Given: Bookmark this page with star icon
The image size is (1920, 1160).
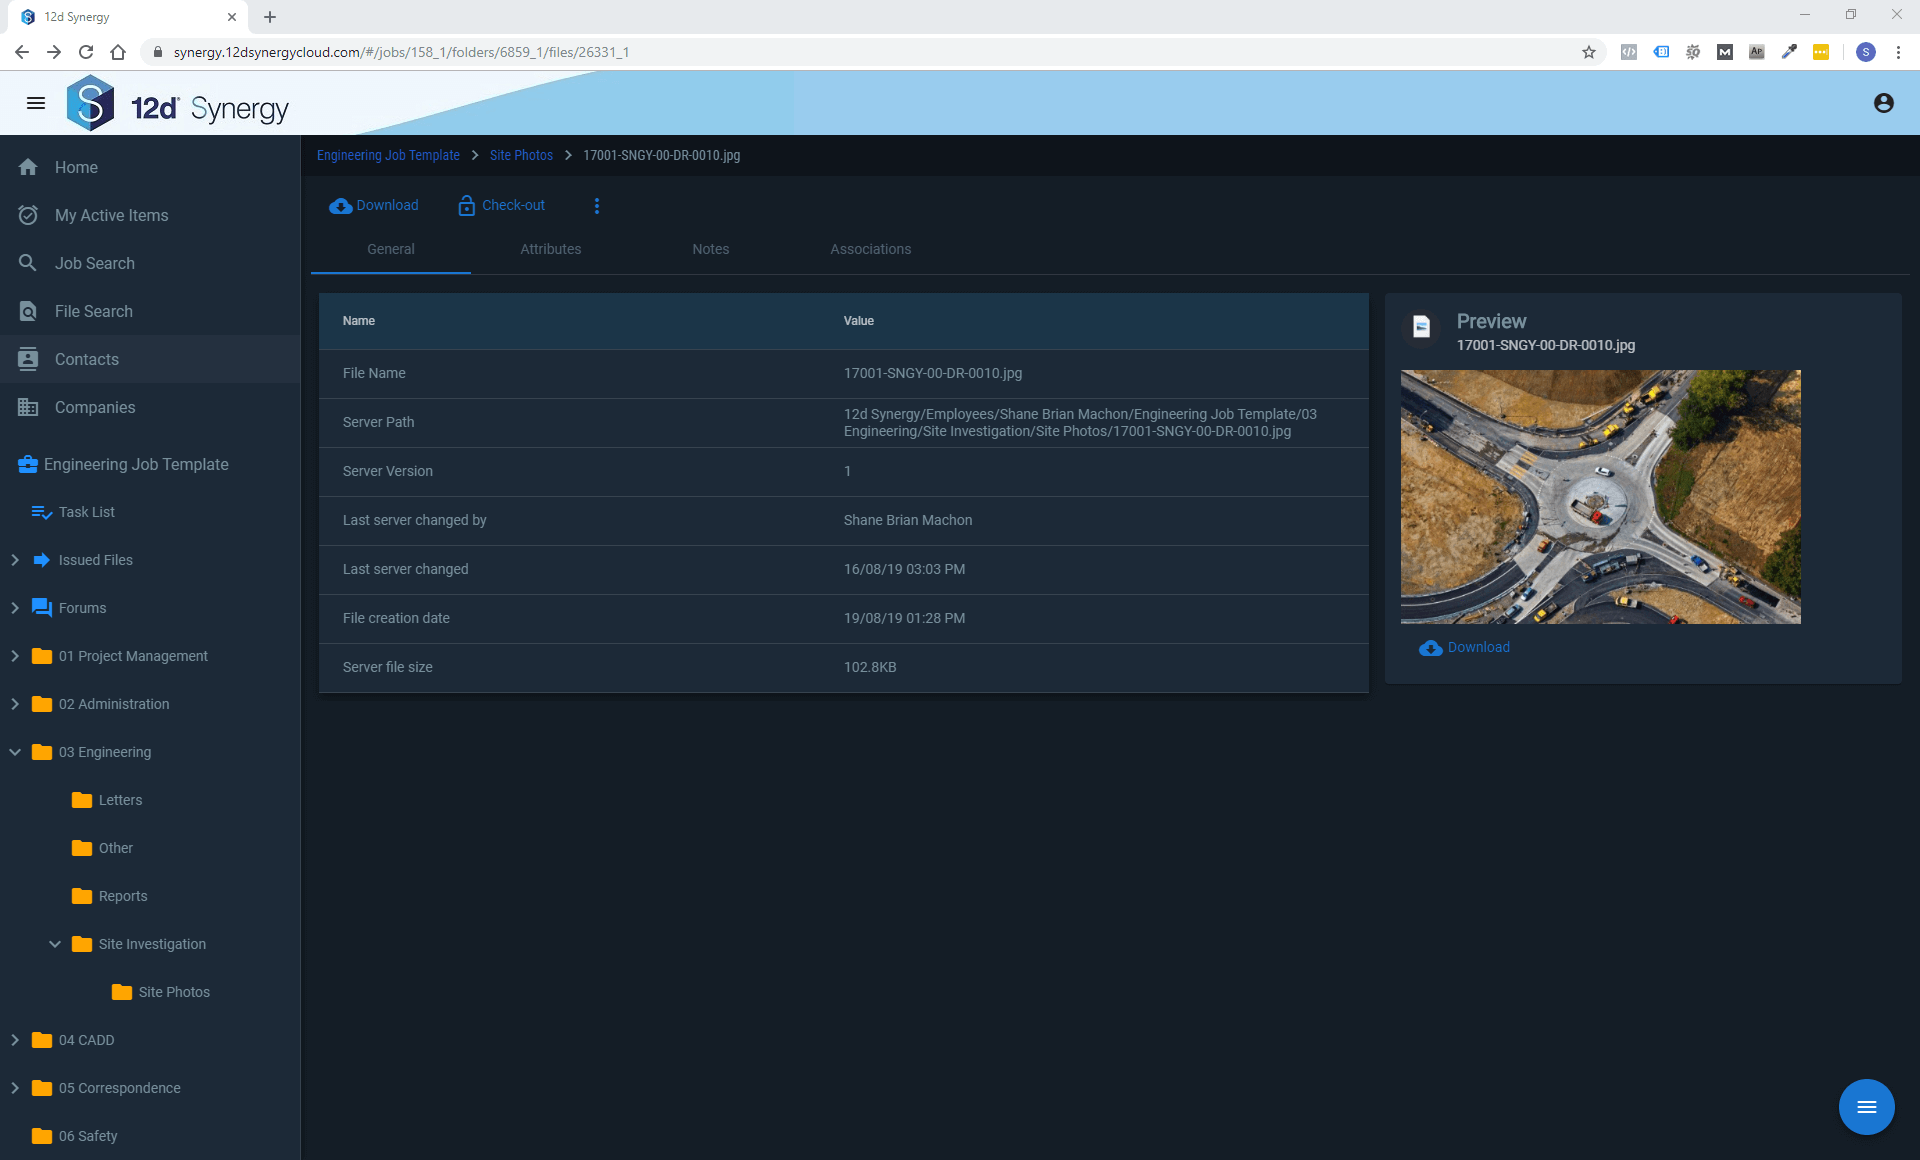Looking at the screenshot, I should 1588,52.
